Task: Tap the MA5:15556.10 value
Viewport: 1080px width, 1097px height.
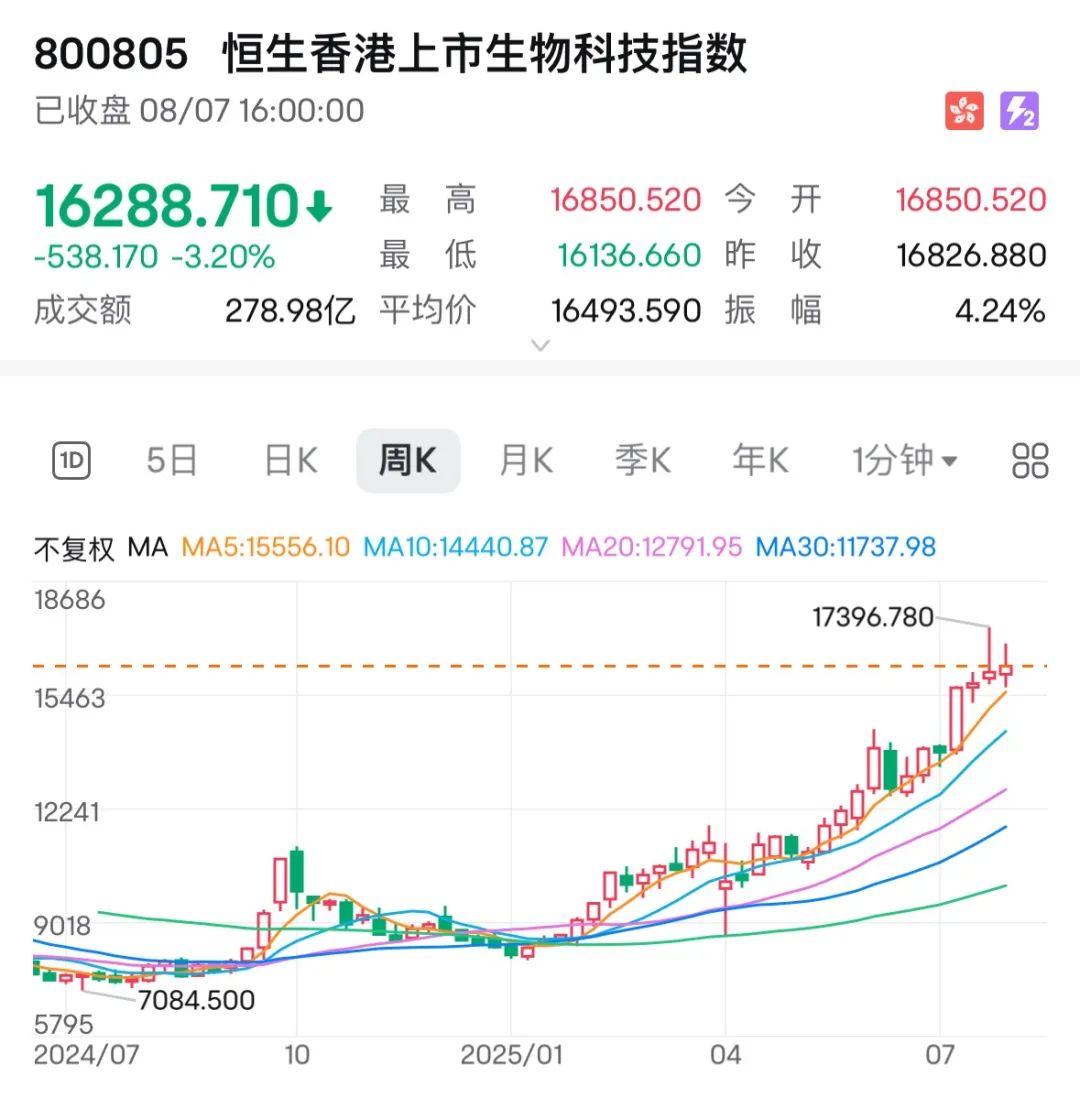Action: (266, 547)
